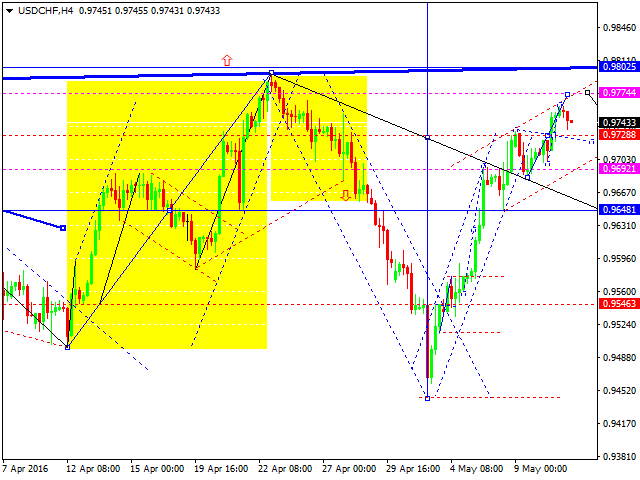
Task: Select the anchor point at the 9 May low
Action: coord(527,178)
